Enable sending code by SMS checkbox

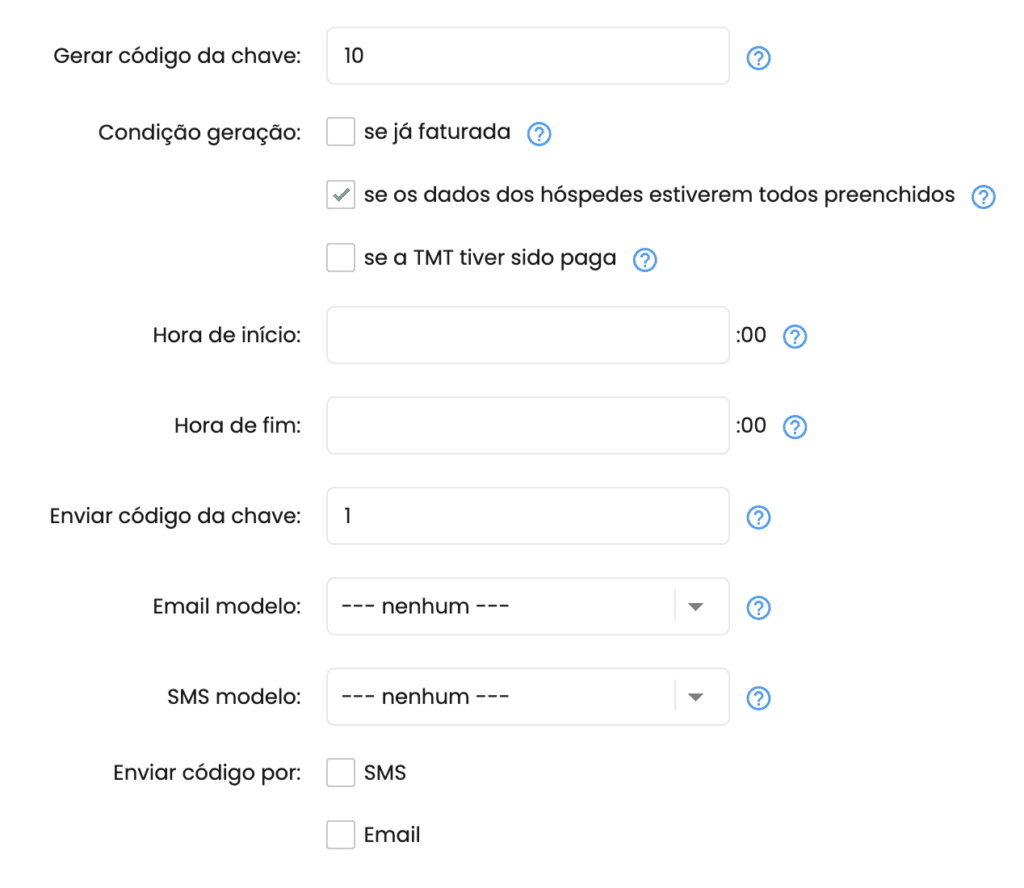click(x=341, y=772)
